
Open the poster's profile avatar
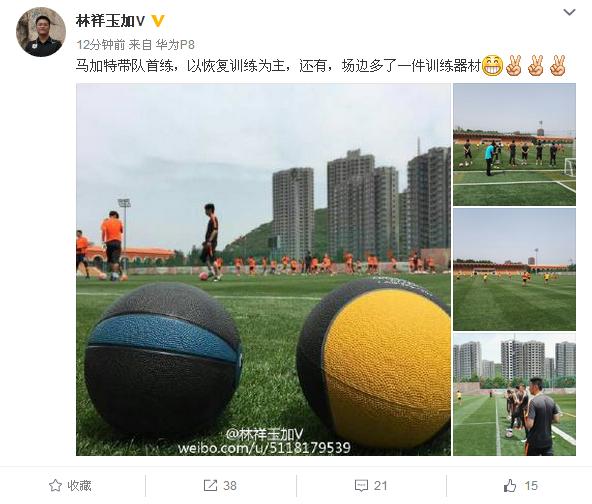[41, 32]
